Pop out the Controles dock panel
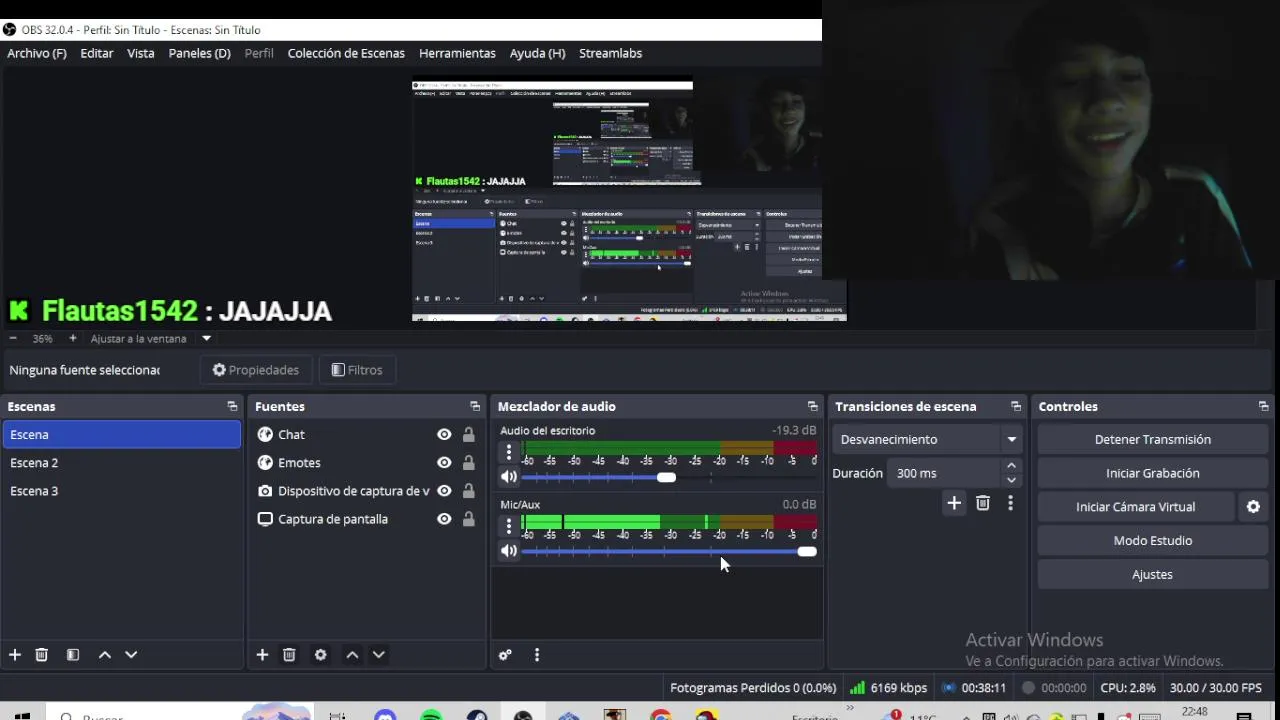The image size is (1280, 720). 1263,406
